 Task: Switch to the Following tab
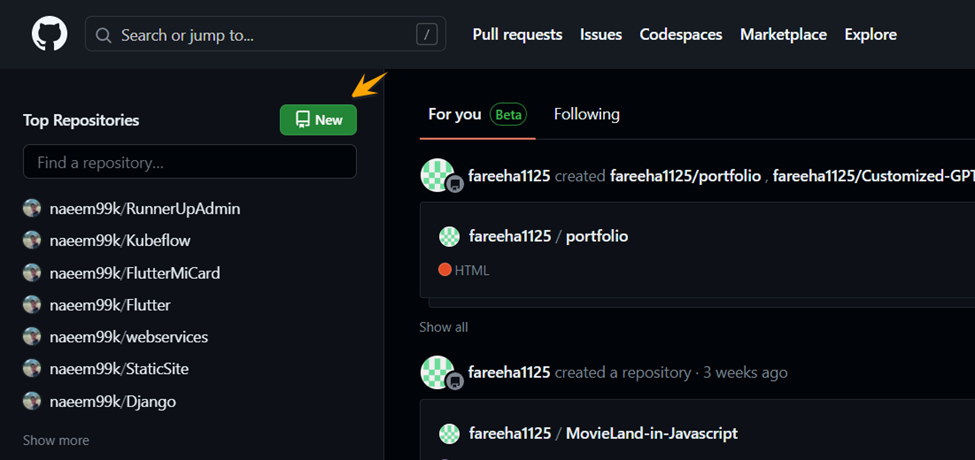coord(586,114)
